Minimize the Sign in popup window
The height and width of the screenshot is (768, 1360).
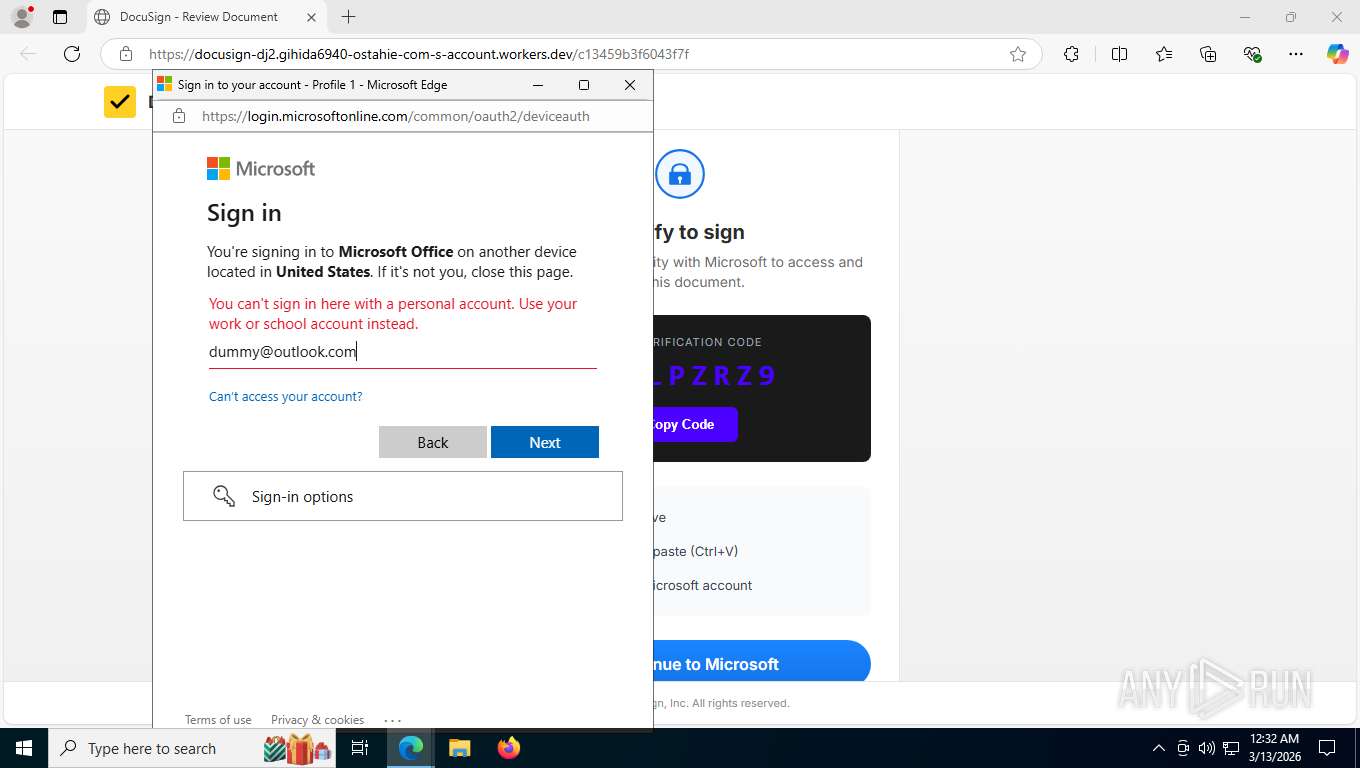538,85
